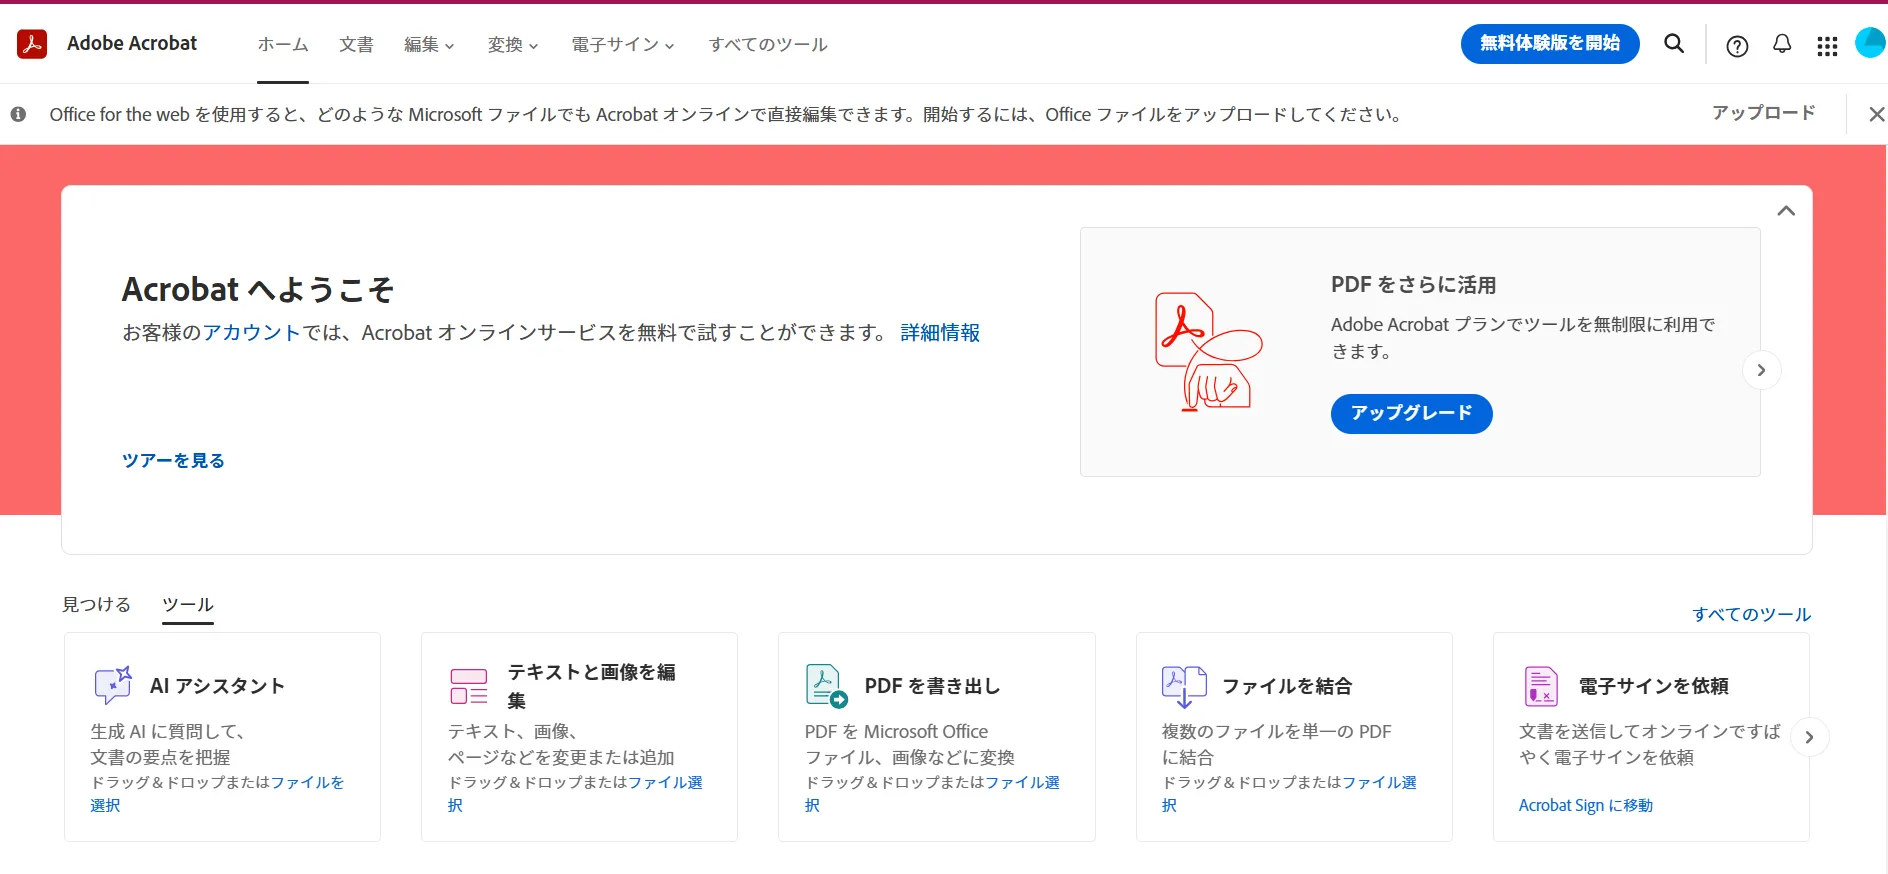Screen dimensions: 1888x874
Task: Collapse the welcome panel with the chevron
Action: [x=1786, y=211]
